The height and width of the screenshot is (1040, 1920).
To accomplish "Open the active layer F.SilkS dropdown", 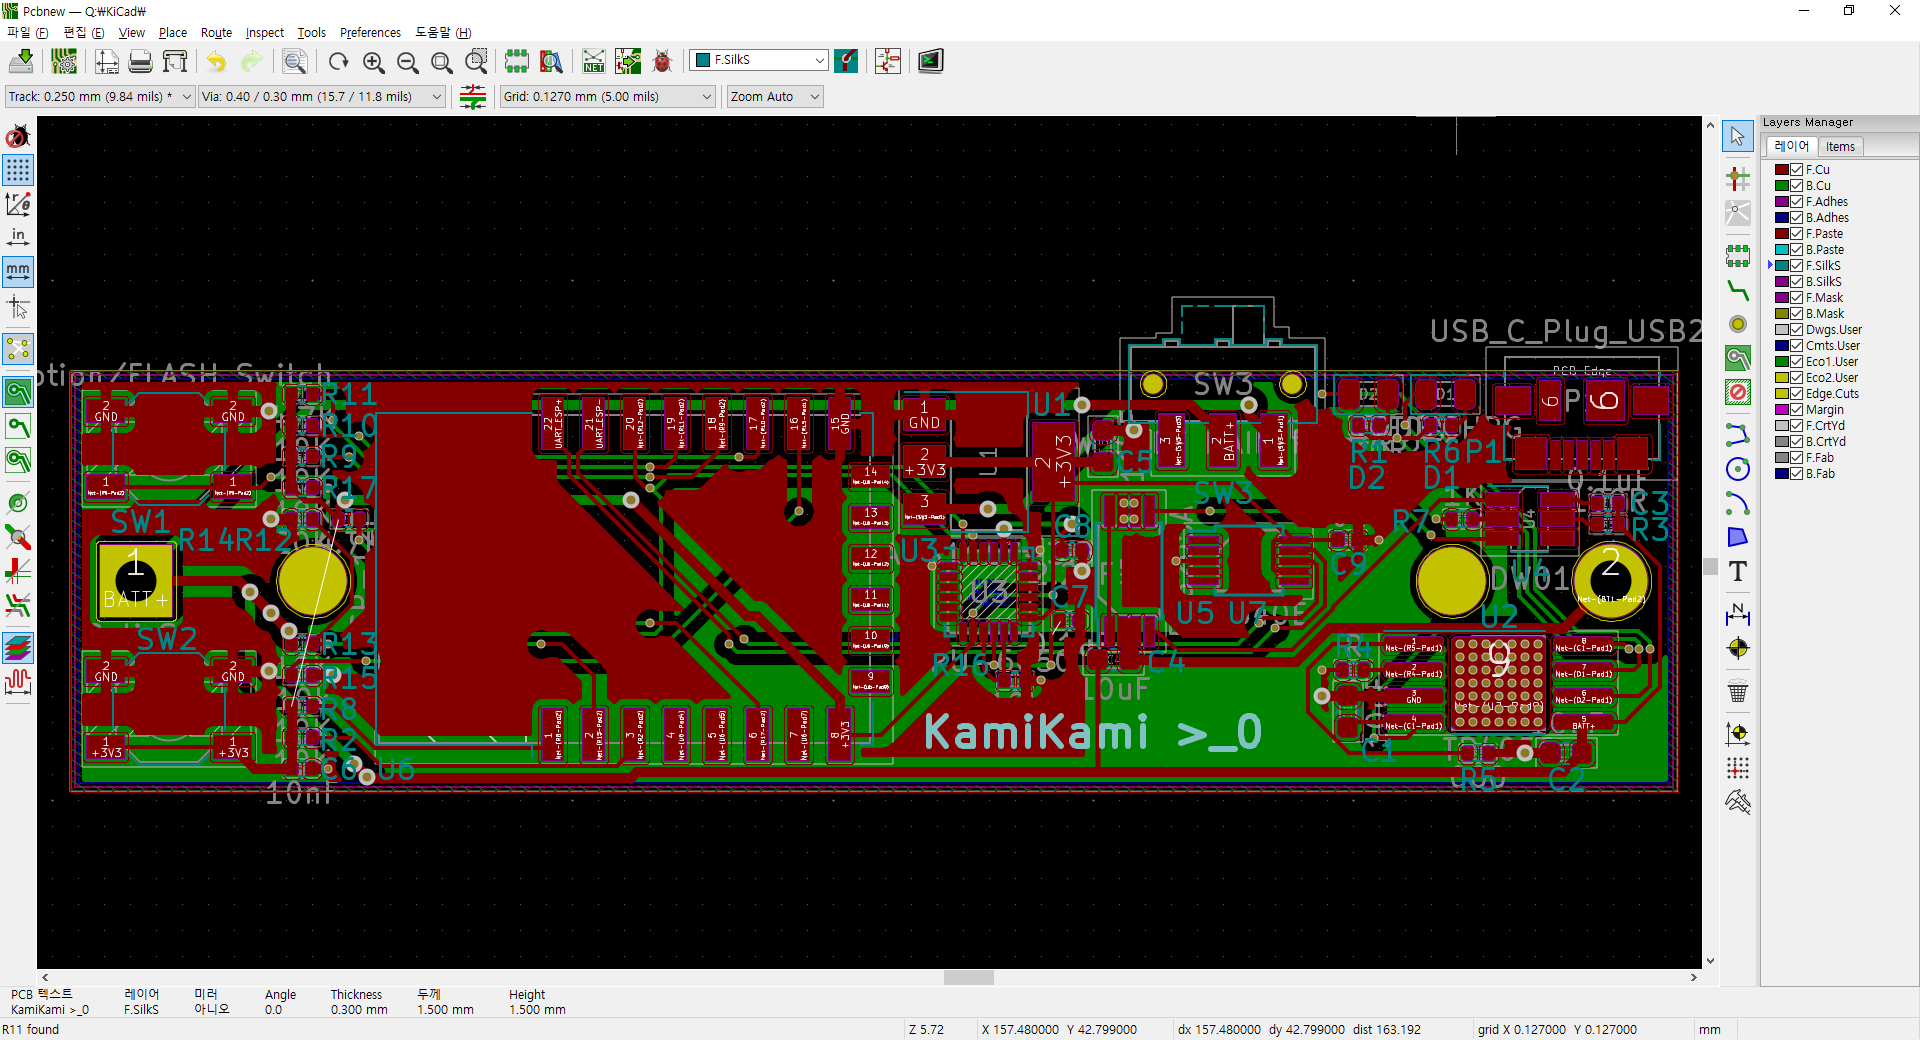I will pyautogui.click(x=759, y=60).
